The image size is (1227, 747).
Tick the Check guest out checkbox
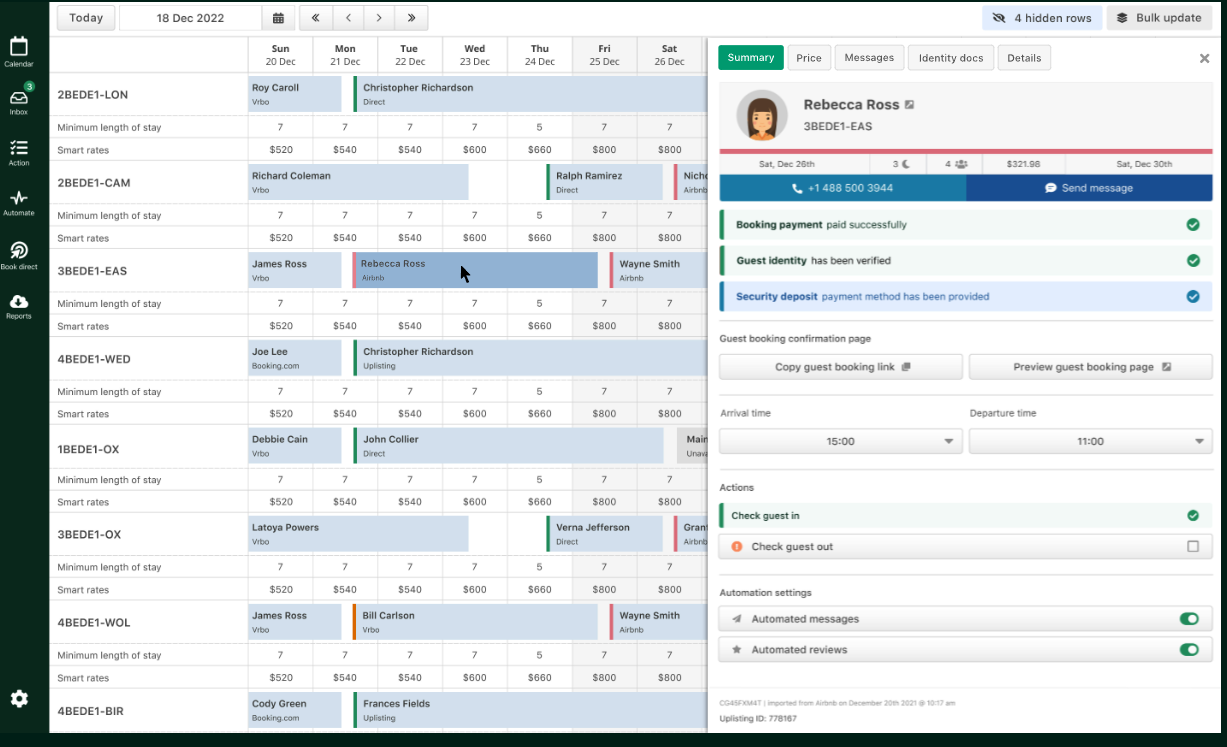point(1192,547)
